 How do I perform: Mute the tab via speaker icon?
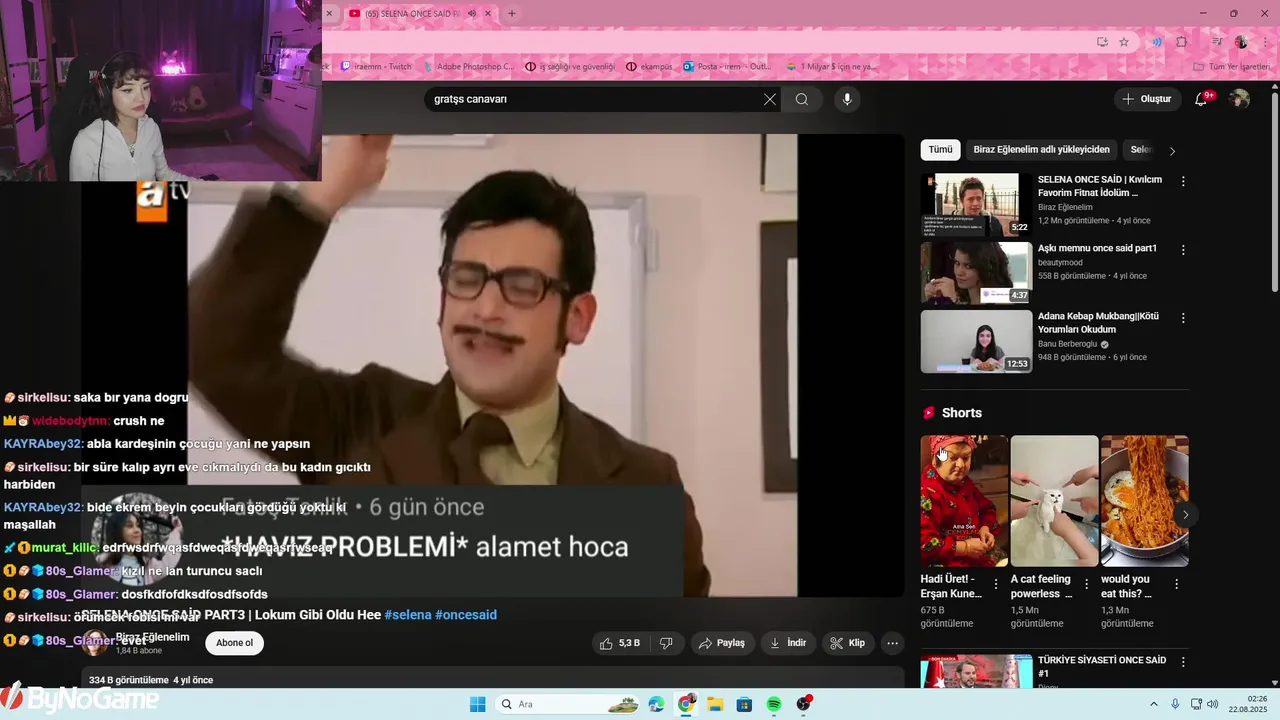coord(472,14)
